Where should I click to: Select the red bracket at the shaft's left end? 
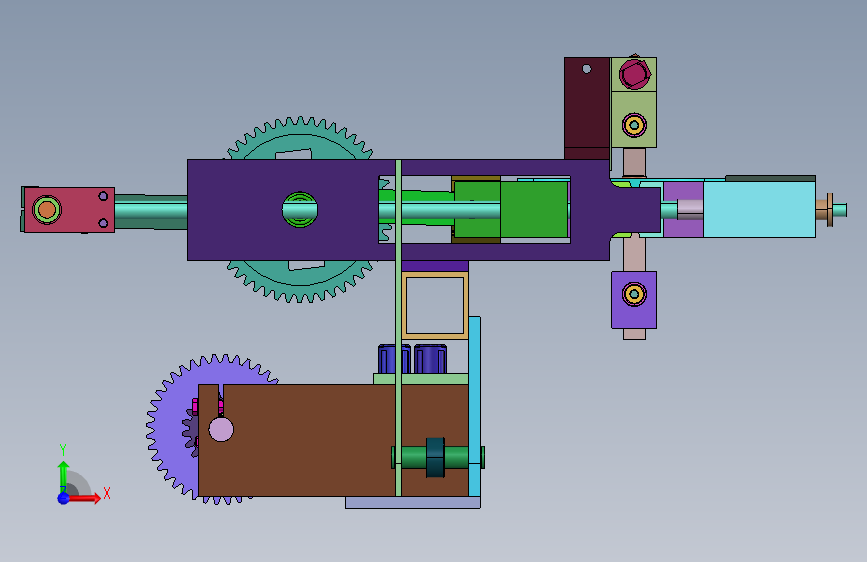coord(69,210)
